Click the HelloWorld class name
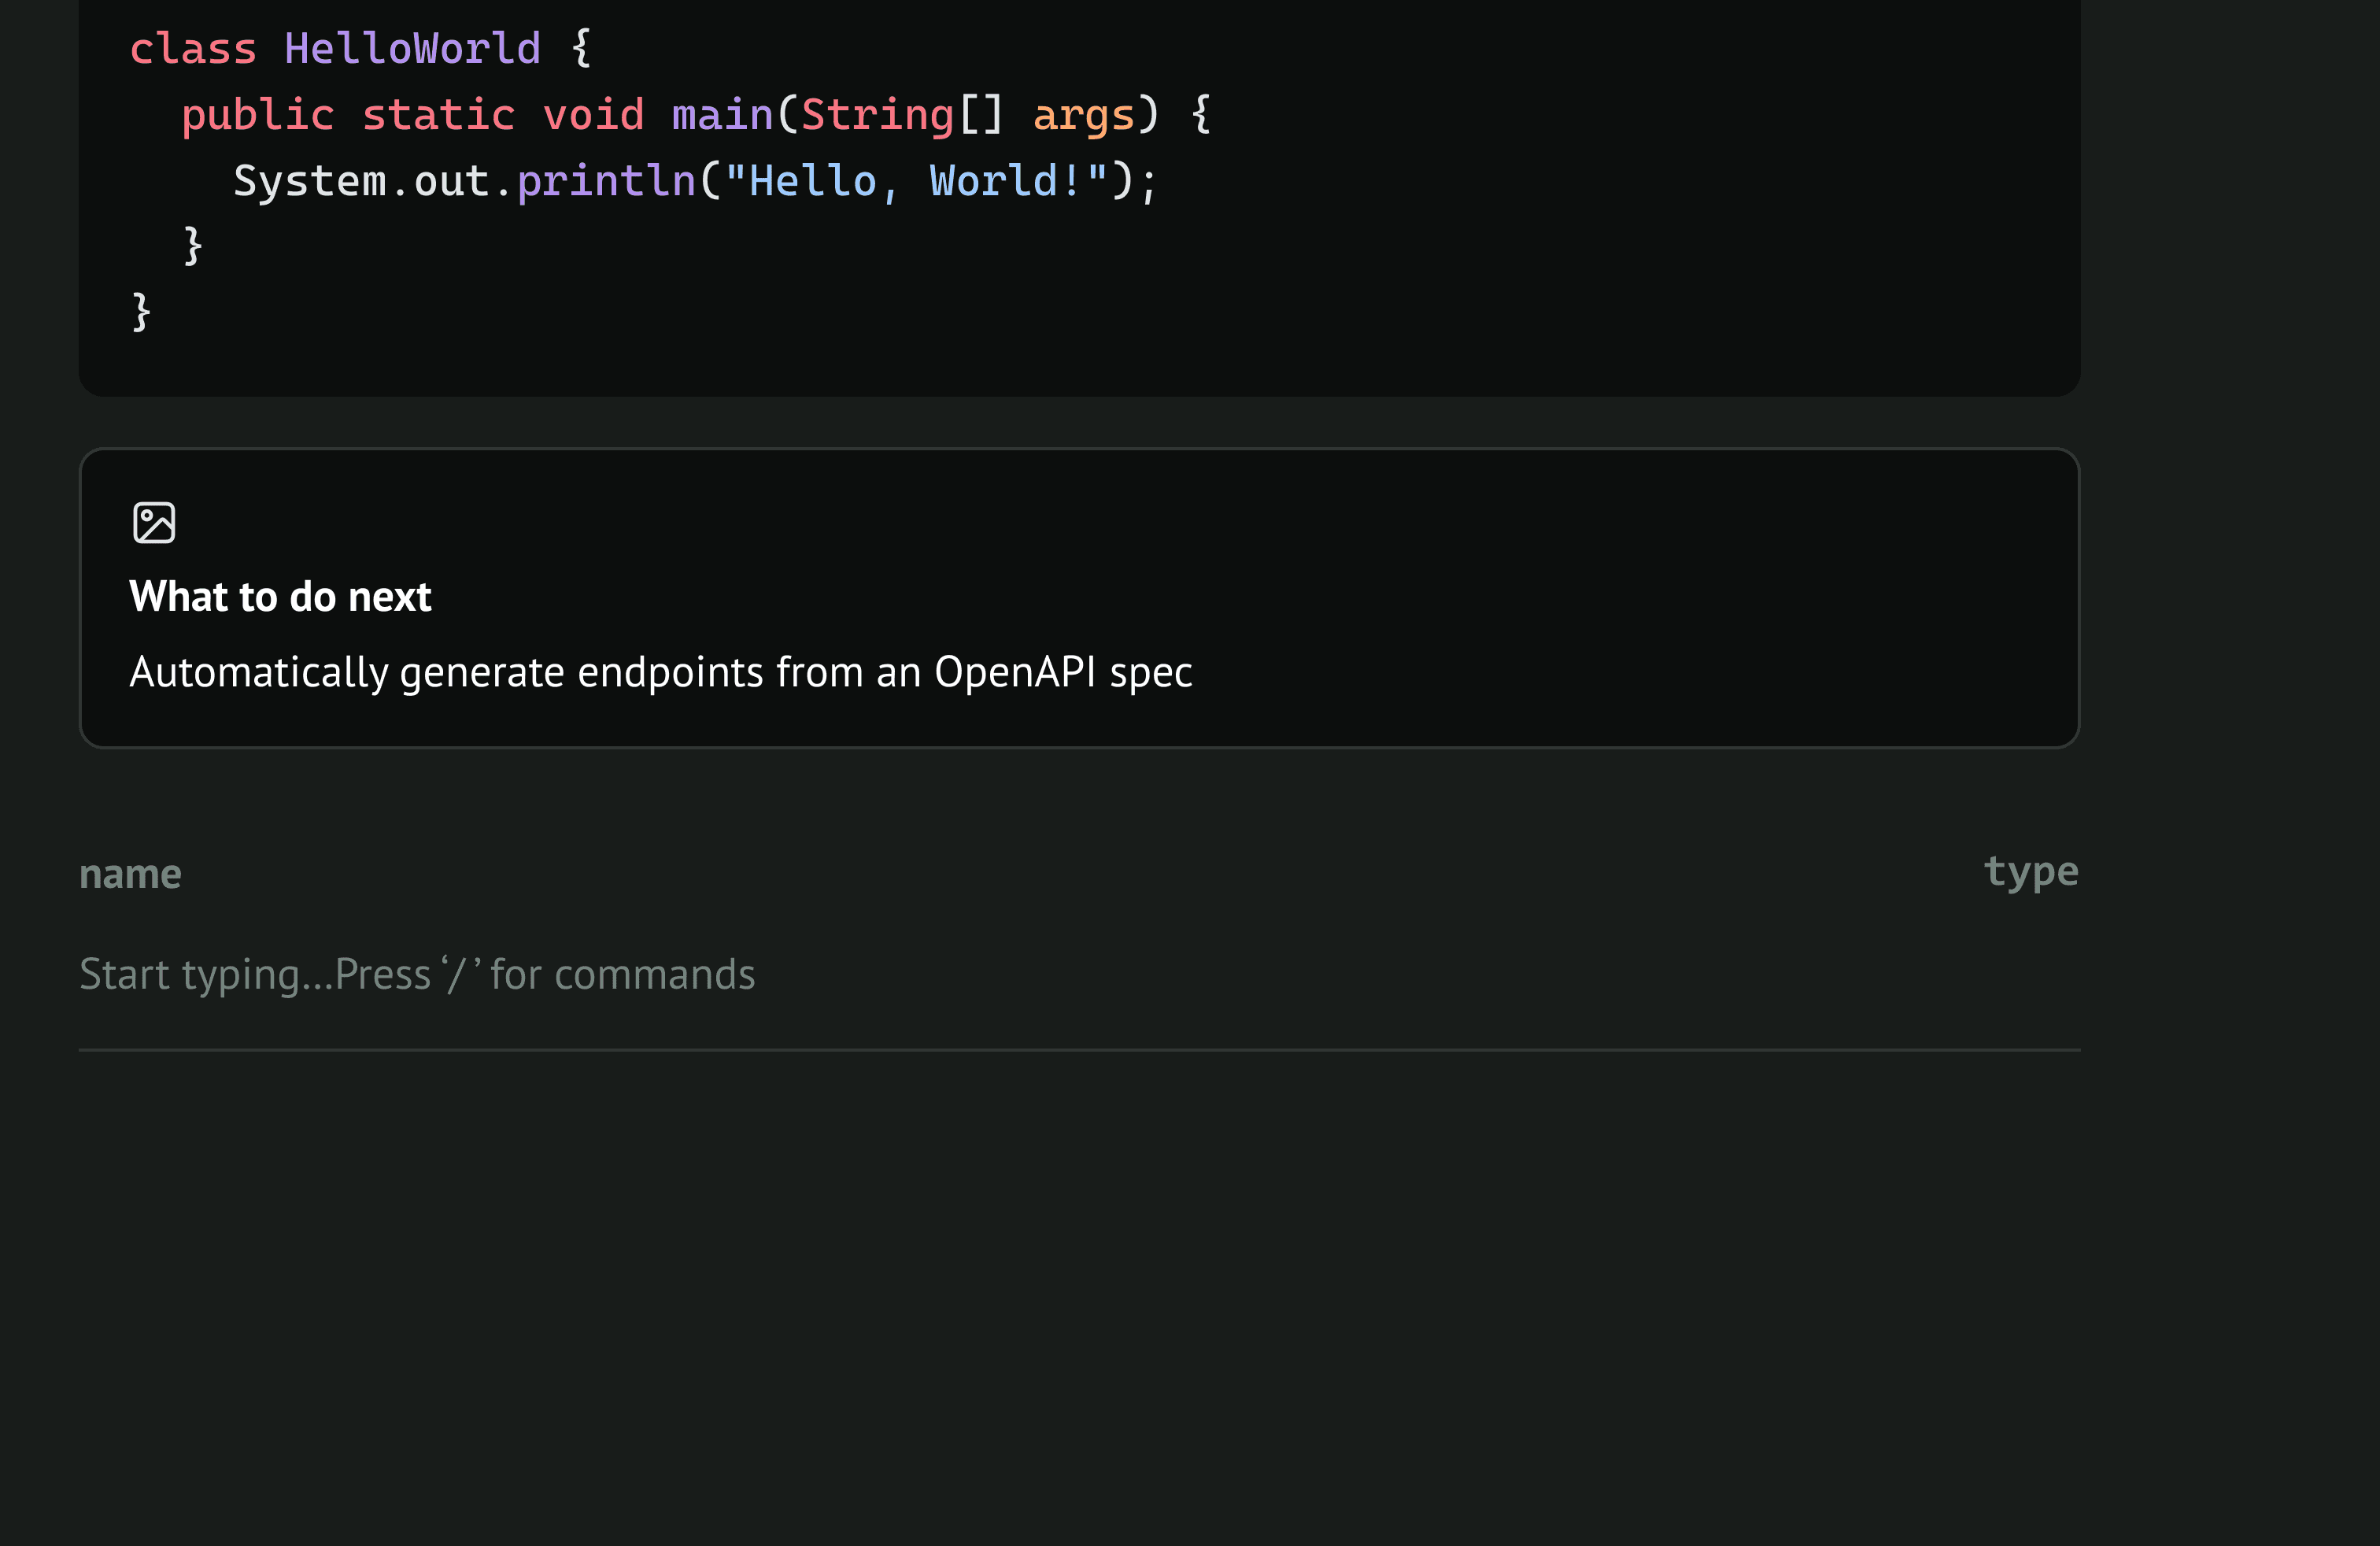The image size is (2380, 1546). click(x=412, y=49)
